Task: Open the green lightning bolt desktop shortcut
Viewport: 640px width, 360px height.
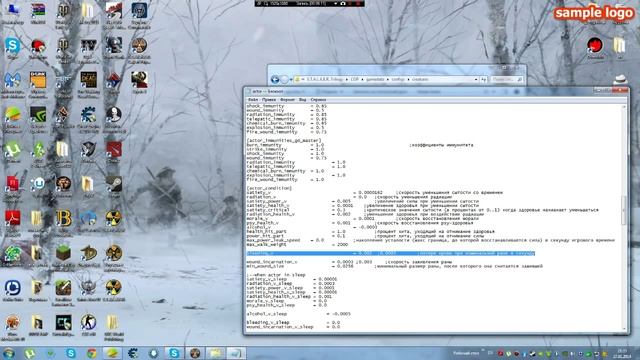Action: [x=38, y=149]
